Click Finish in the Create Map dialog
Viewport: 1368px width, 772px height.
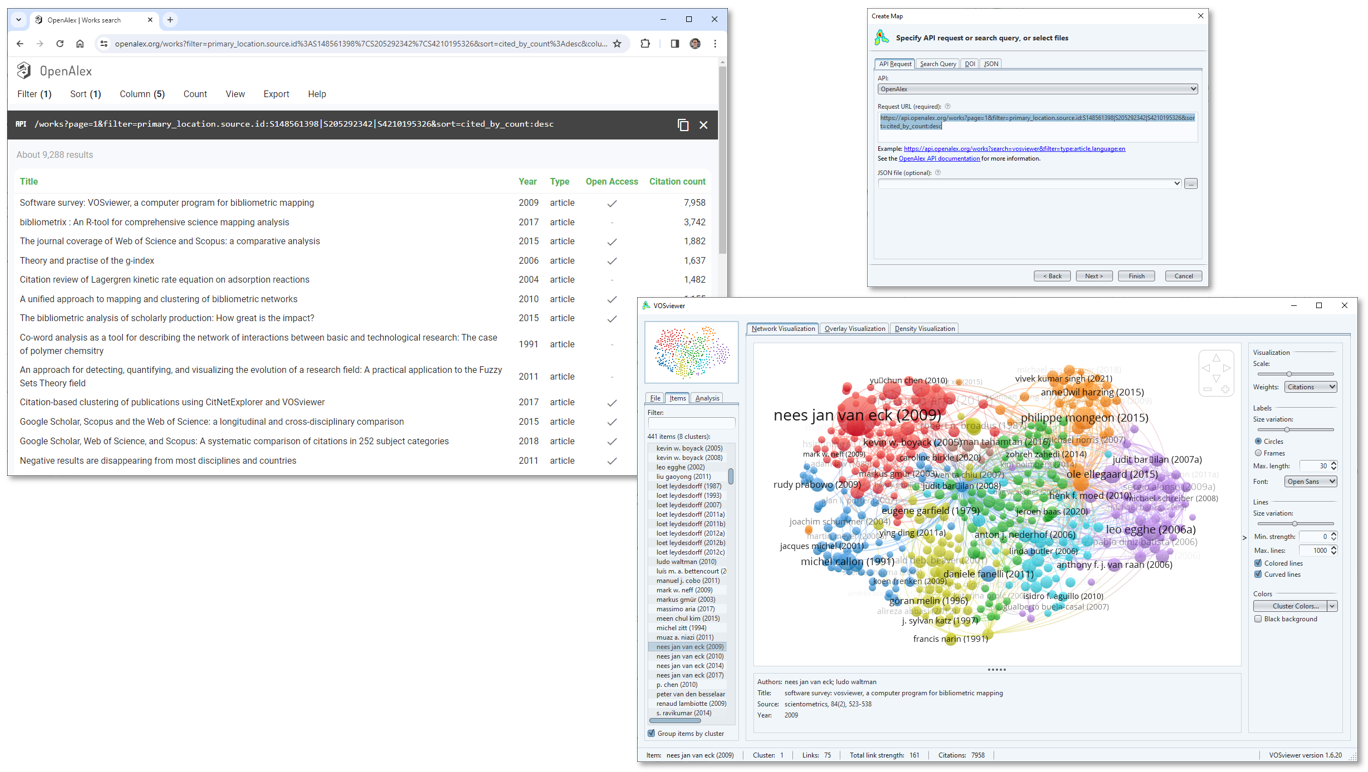point(1137,276)
